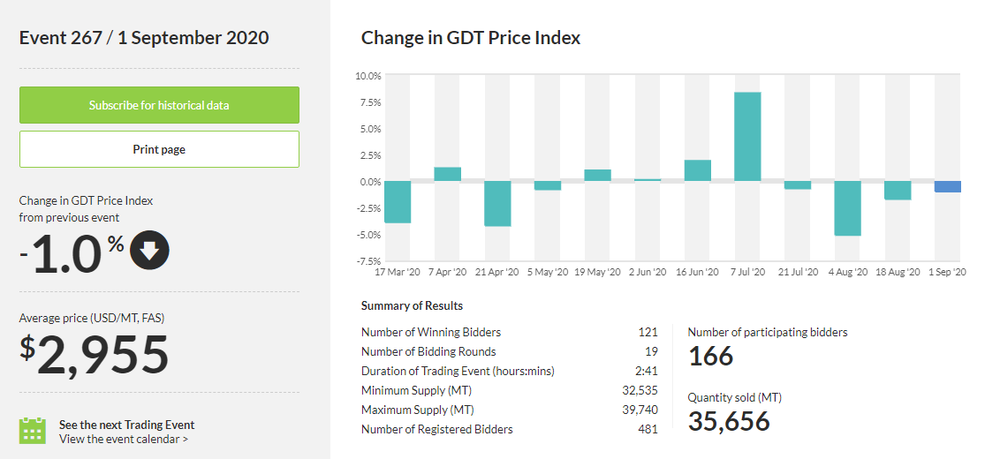Click the 19 May '20 chart bar
Screen dimensions: 1000x459
[597, 176]
